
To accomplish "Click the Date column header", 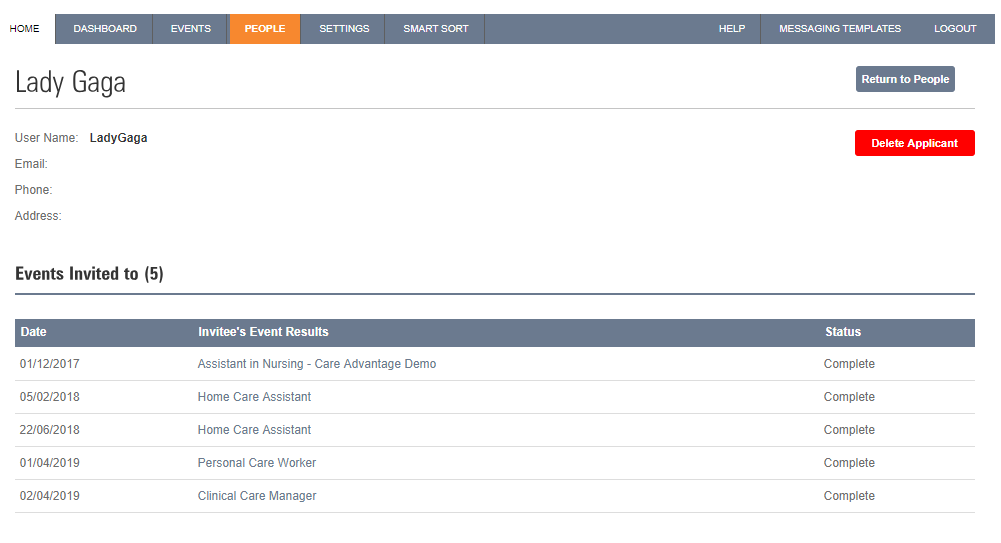I will pyautogui.click(x=33, y=332).
